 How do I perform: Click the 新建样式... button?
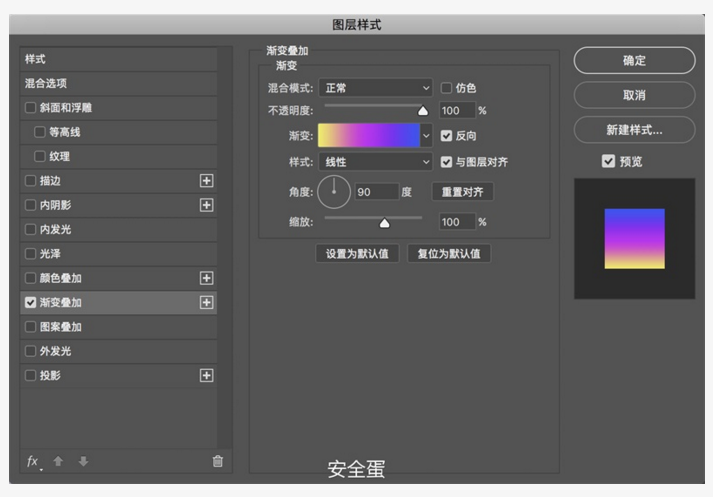[634, 130]
